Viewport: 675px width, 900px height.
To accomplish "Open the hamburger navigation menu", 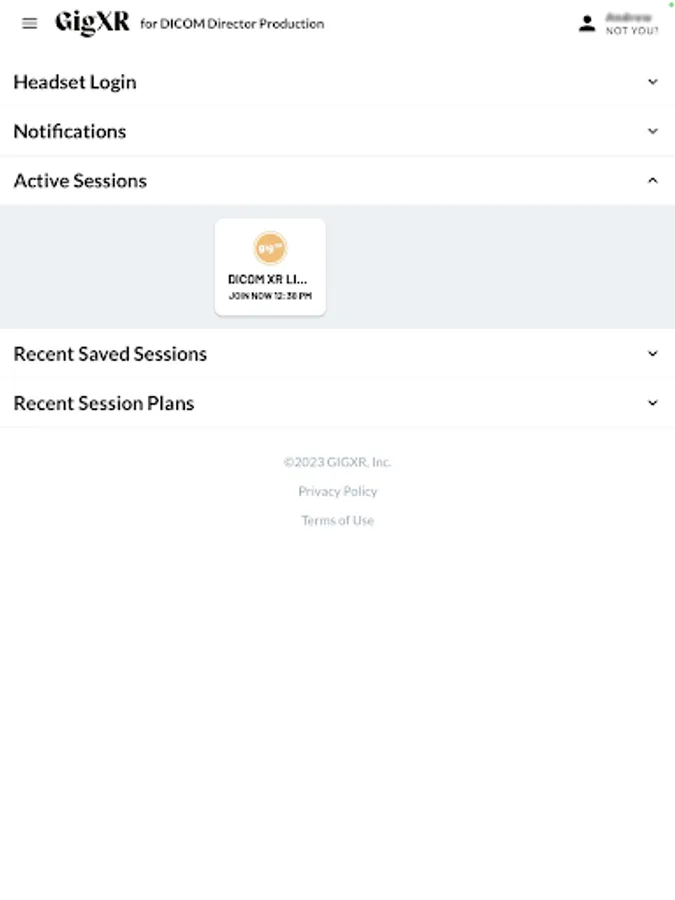I will point(29,24).
